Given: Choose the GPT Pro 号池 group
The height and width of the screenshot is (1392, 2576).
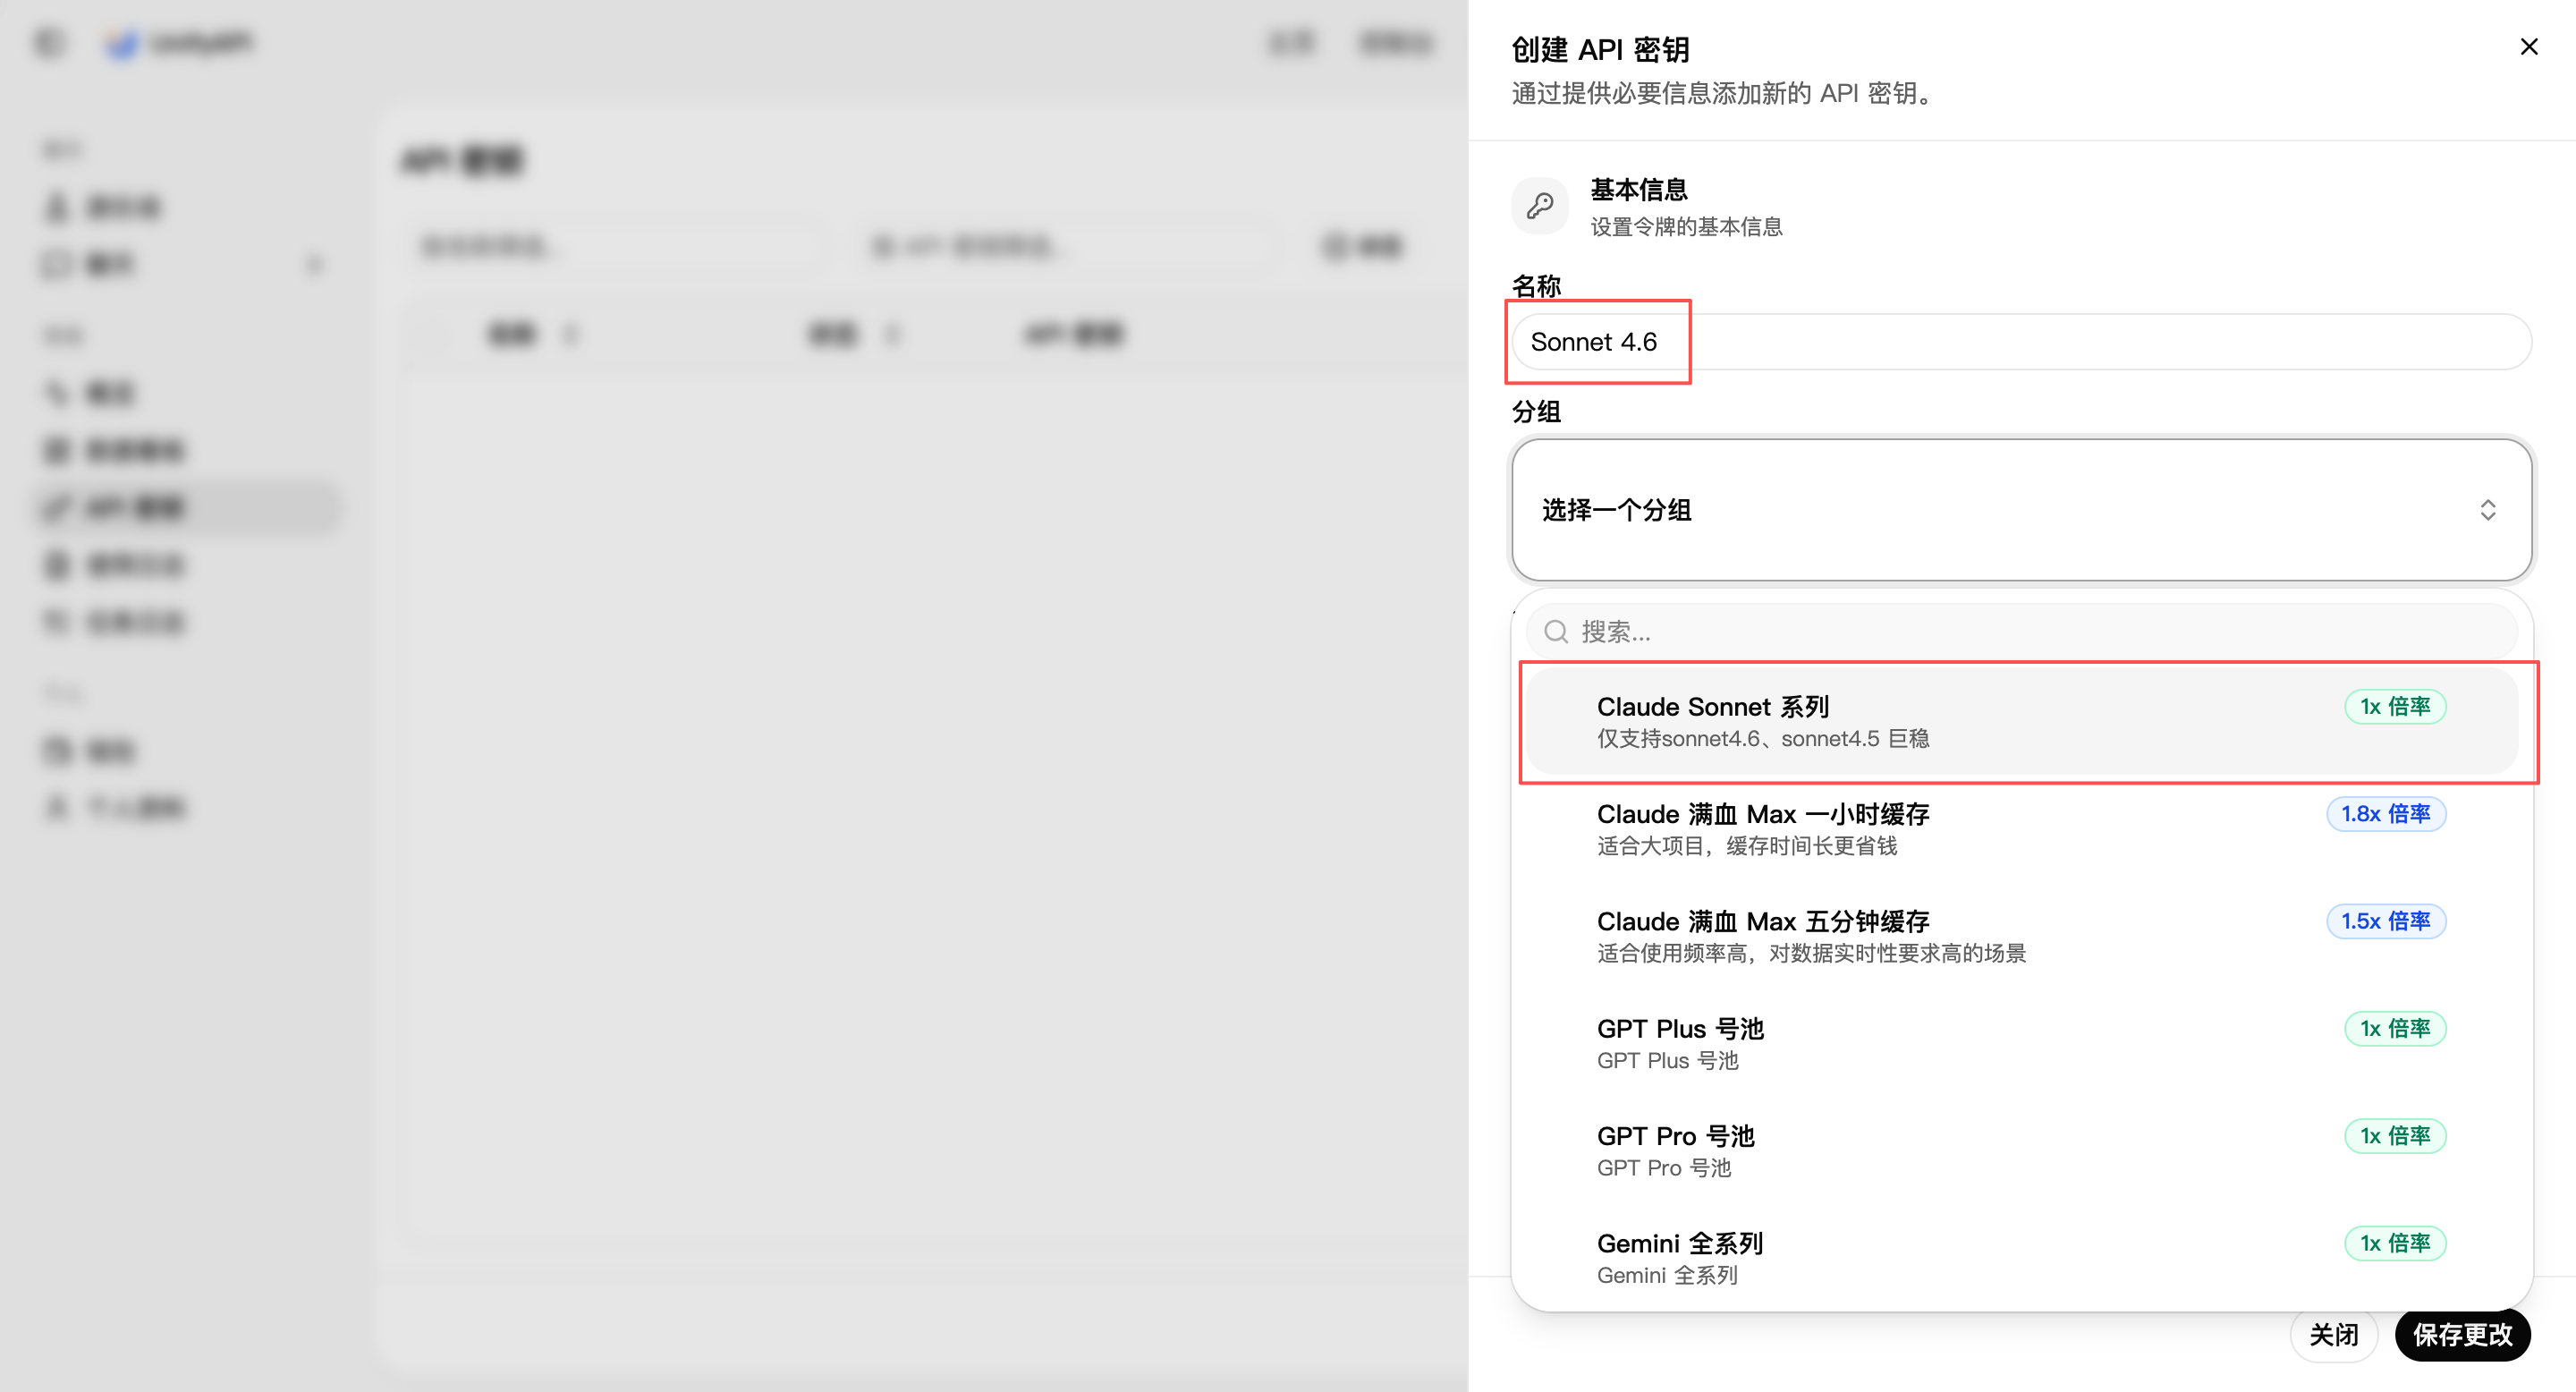Looking at the screenshot, I should coord(2021,1151).
